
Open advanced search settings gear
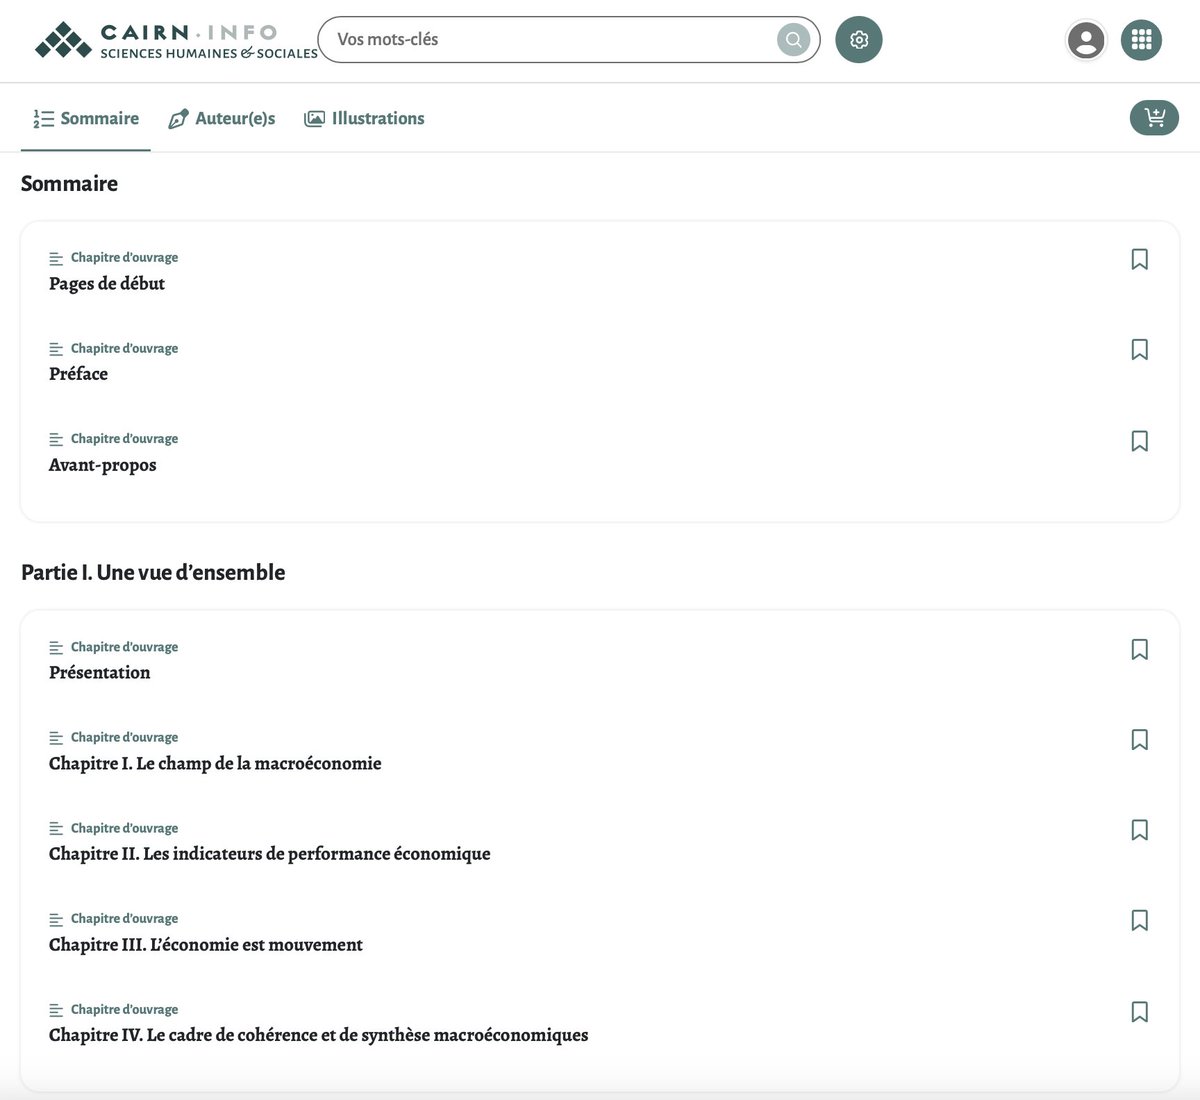coord(859,40)
